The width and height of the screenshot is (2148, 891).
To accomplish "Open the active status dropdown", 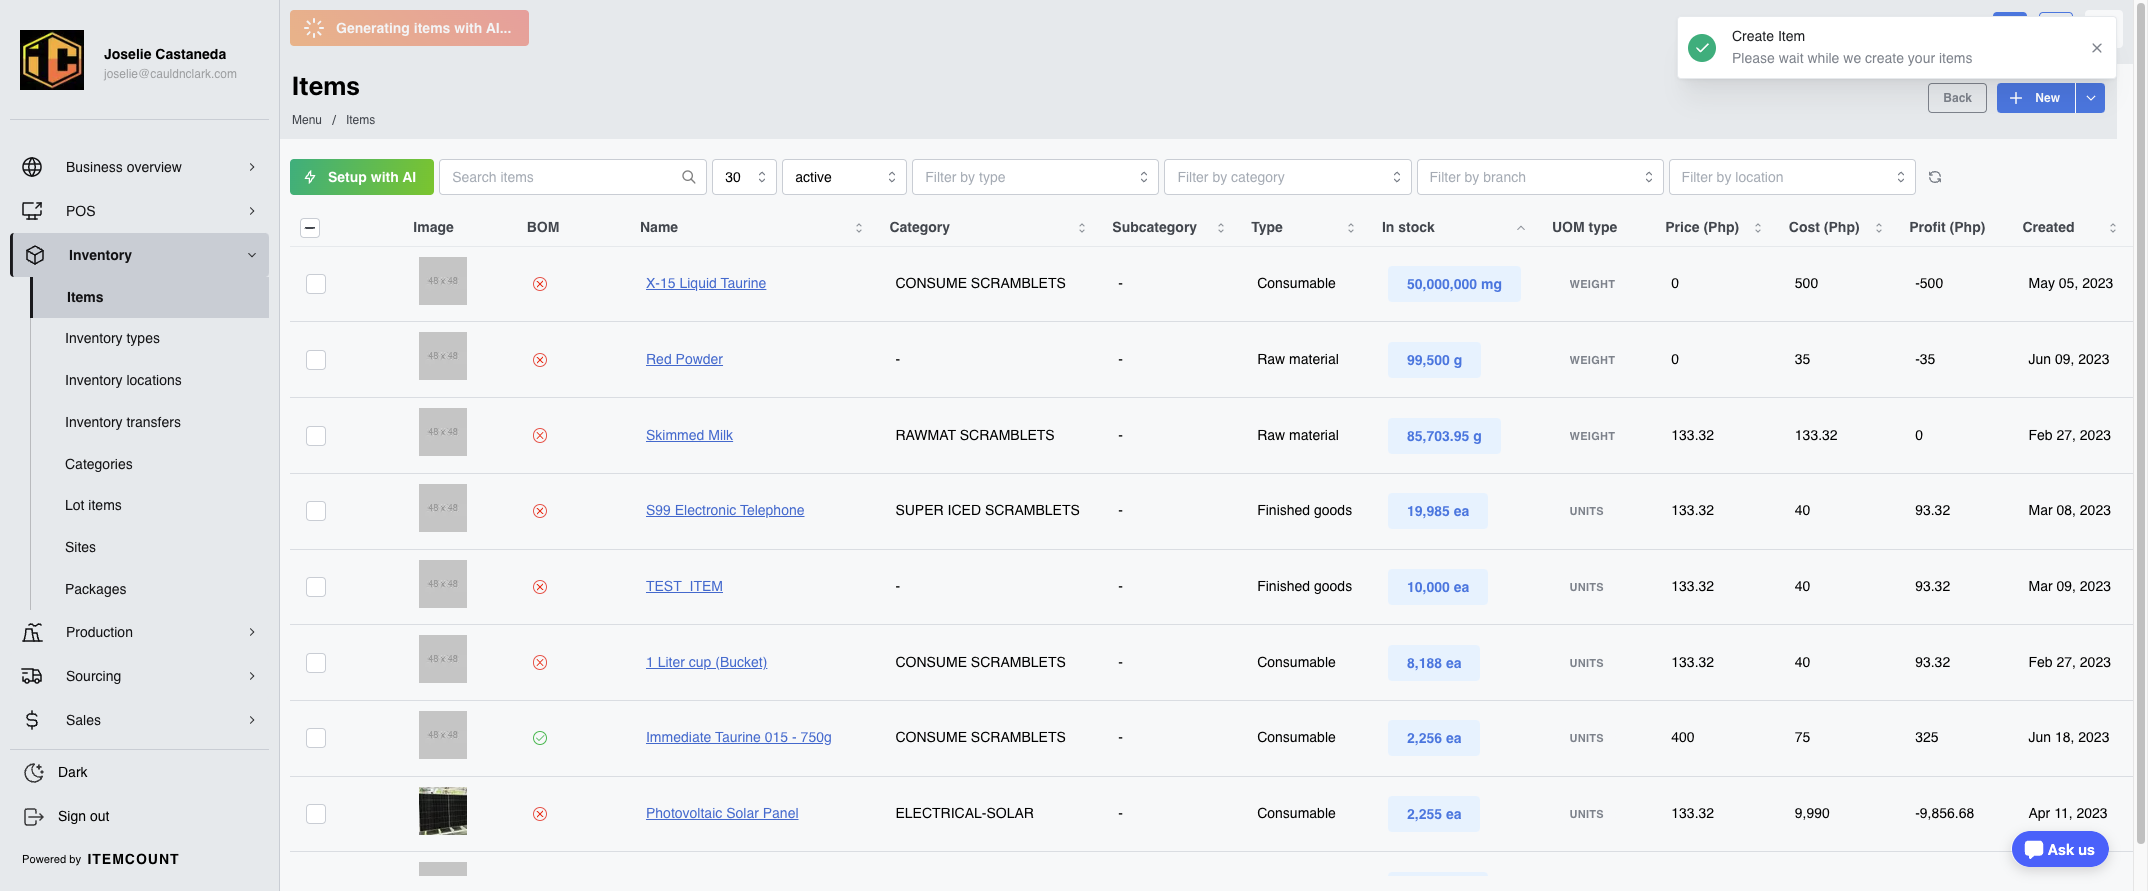I will [x=844, y=177].
